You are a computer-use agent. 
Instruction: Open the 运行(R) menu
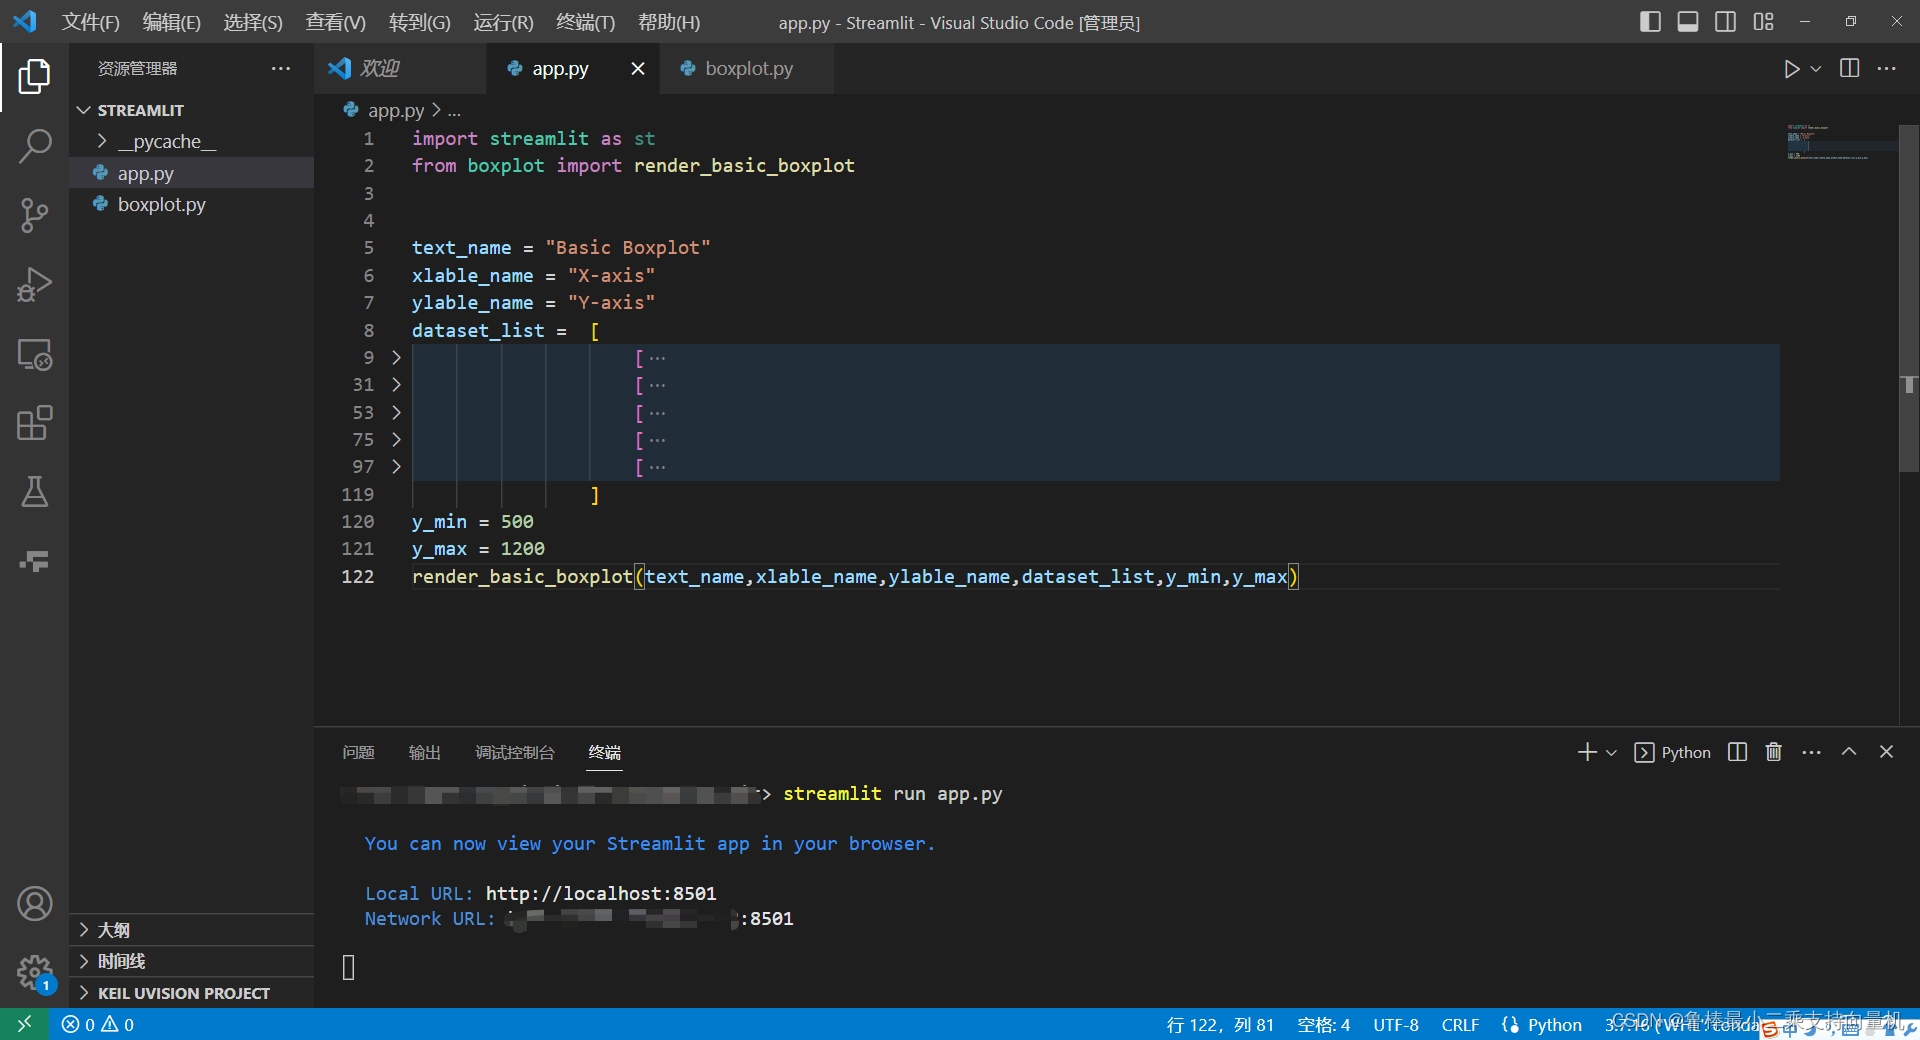(503, 22)
